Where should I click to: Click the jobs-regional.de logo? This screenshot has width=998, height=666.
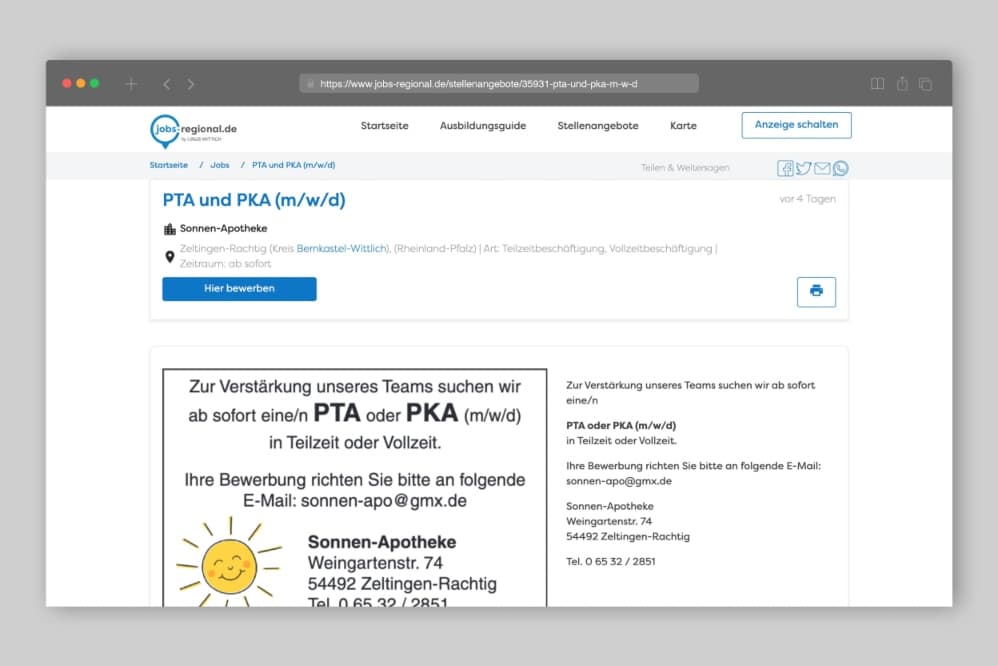193,131
